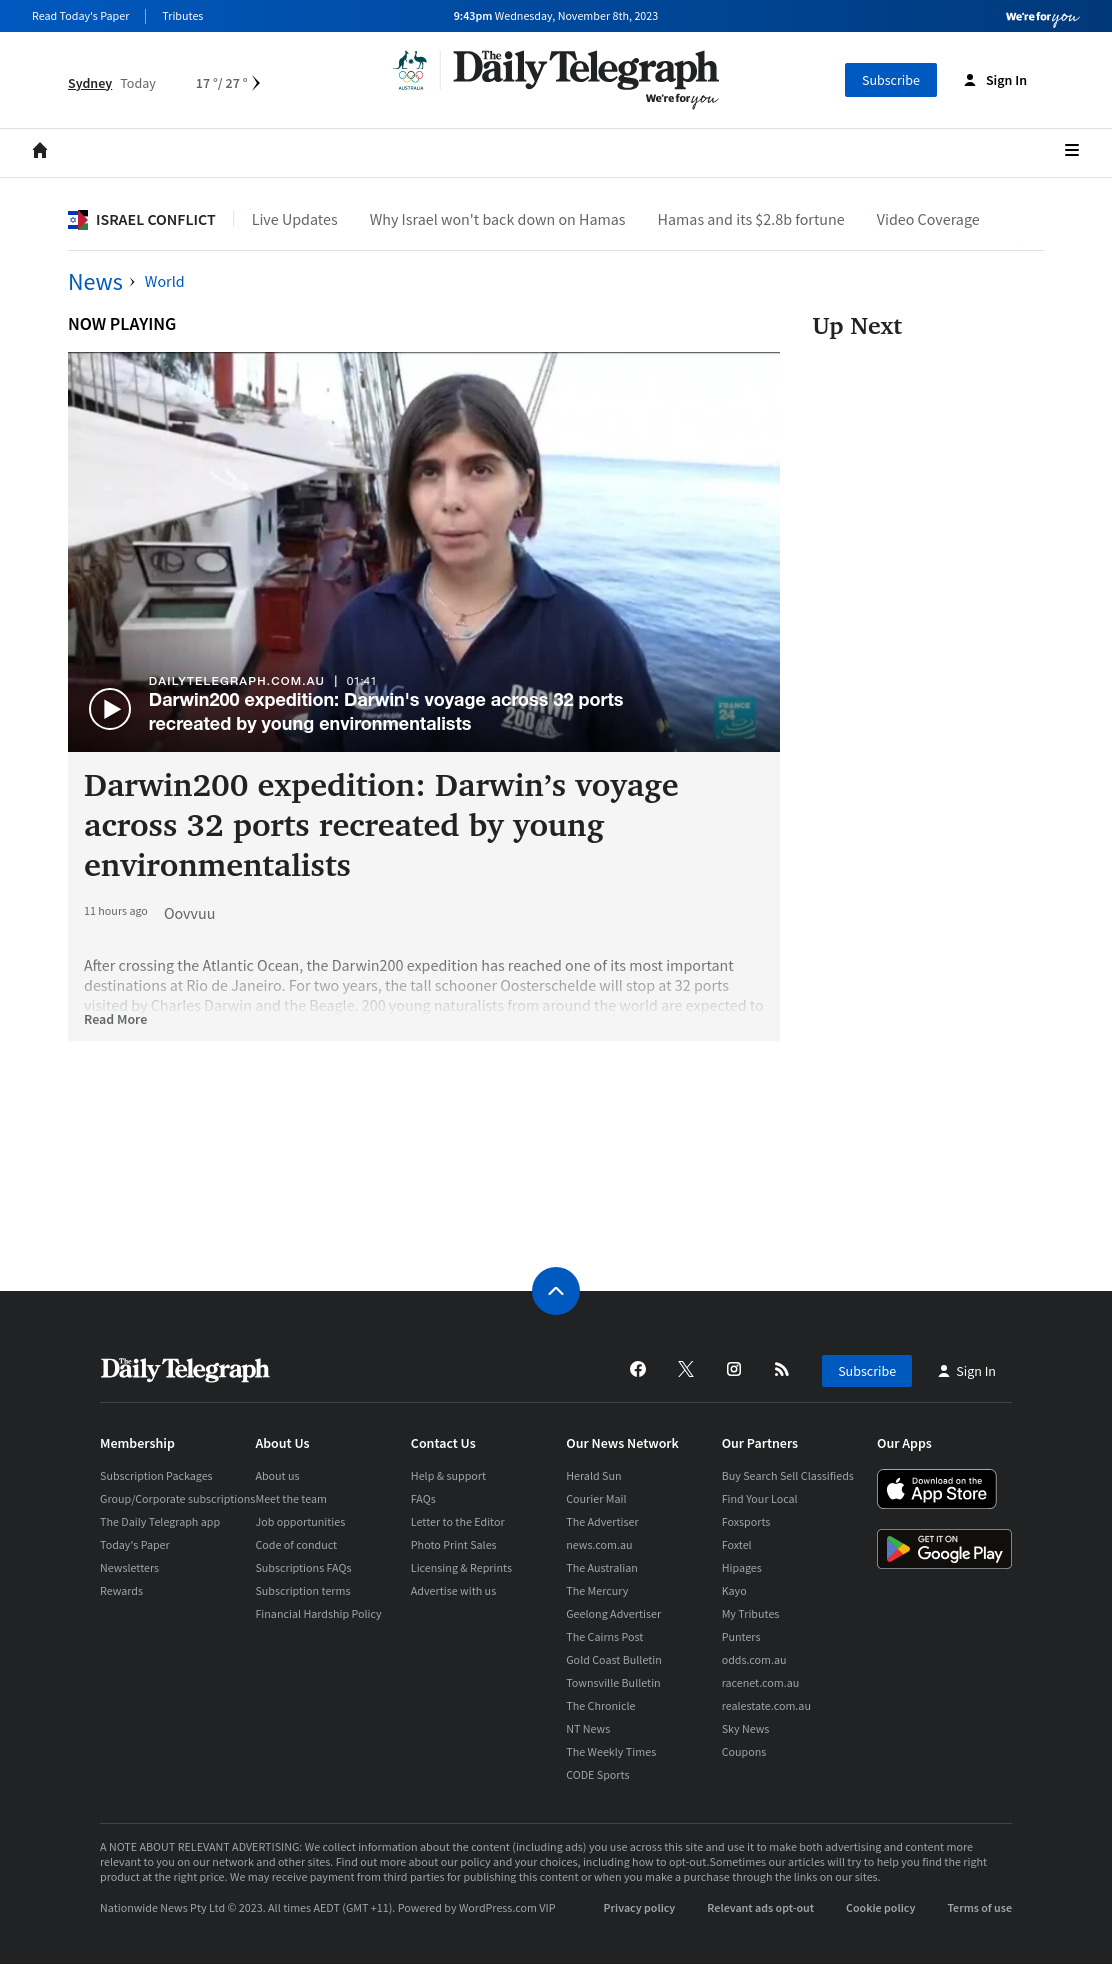Open the hamburger menu icon
The image size is (1112, 1982).
(1072, 150)
